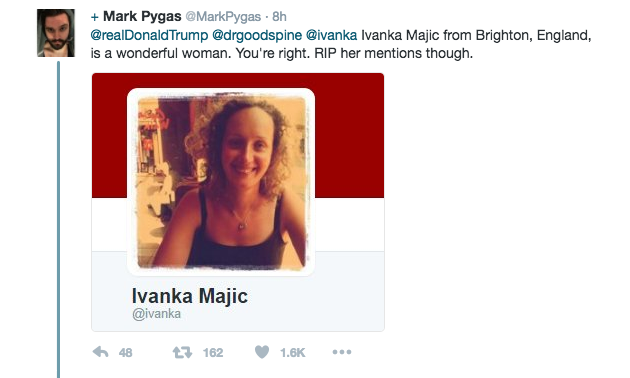Viewport: 630px width, 378px height.
Task: Click the tweet body text to expand
Action: [341, 44]
